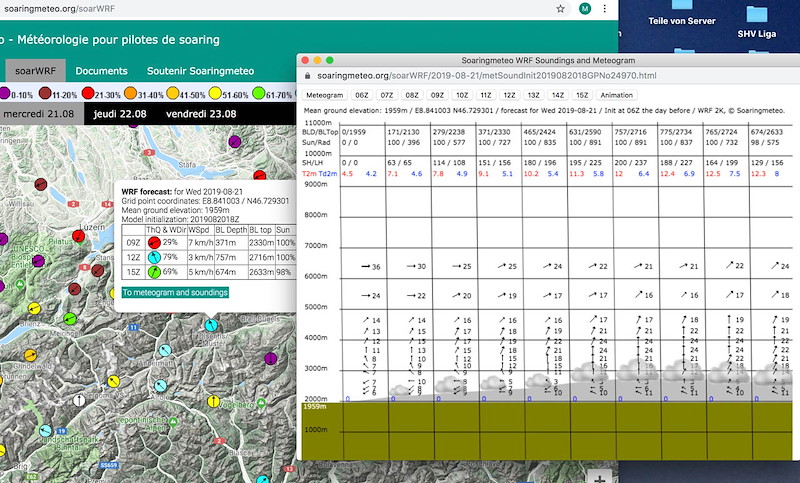Click the Meteogram button
The image size is (800, 483).
pos(324,95)
